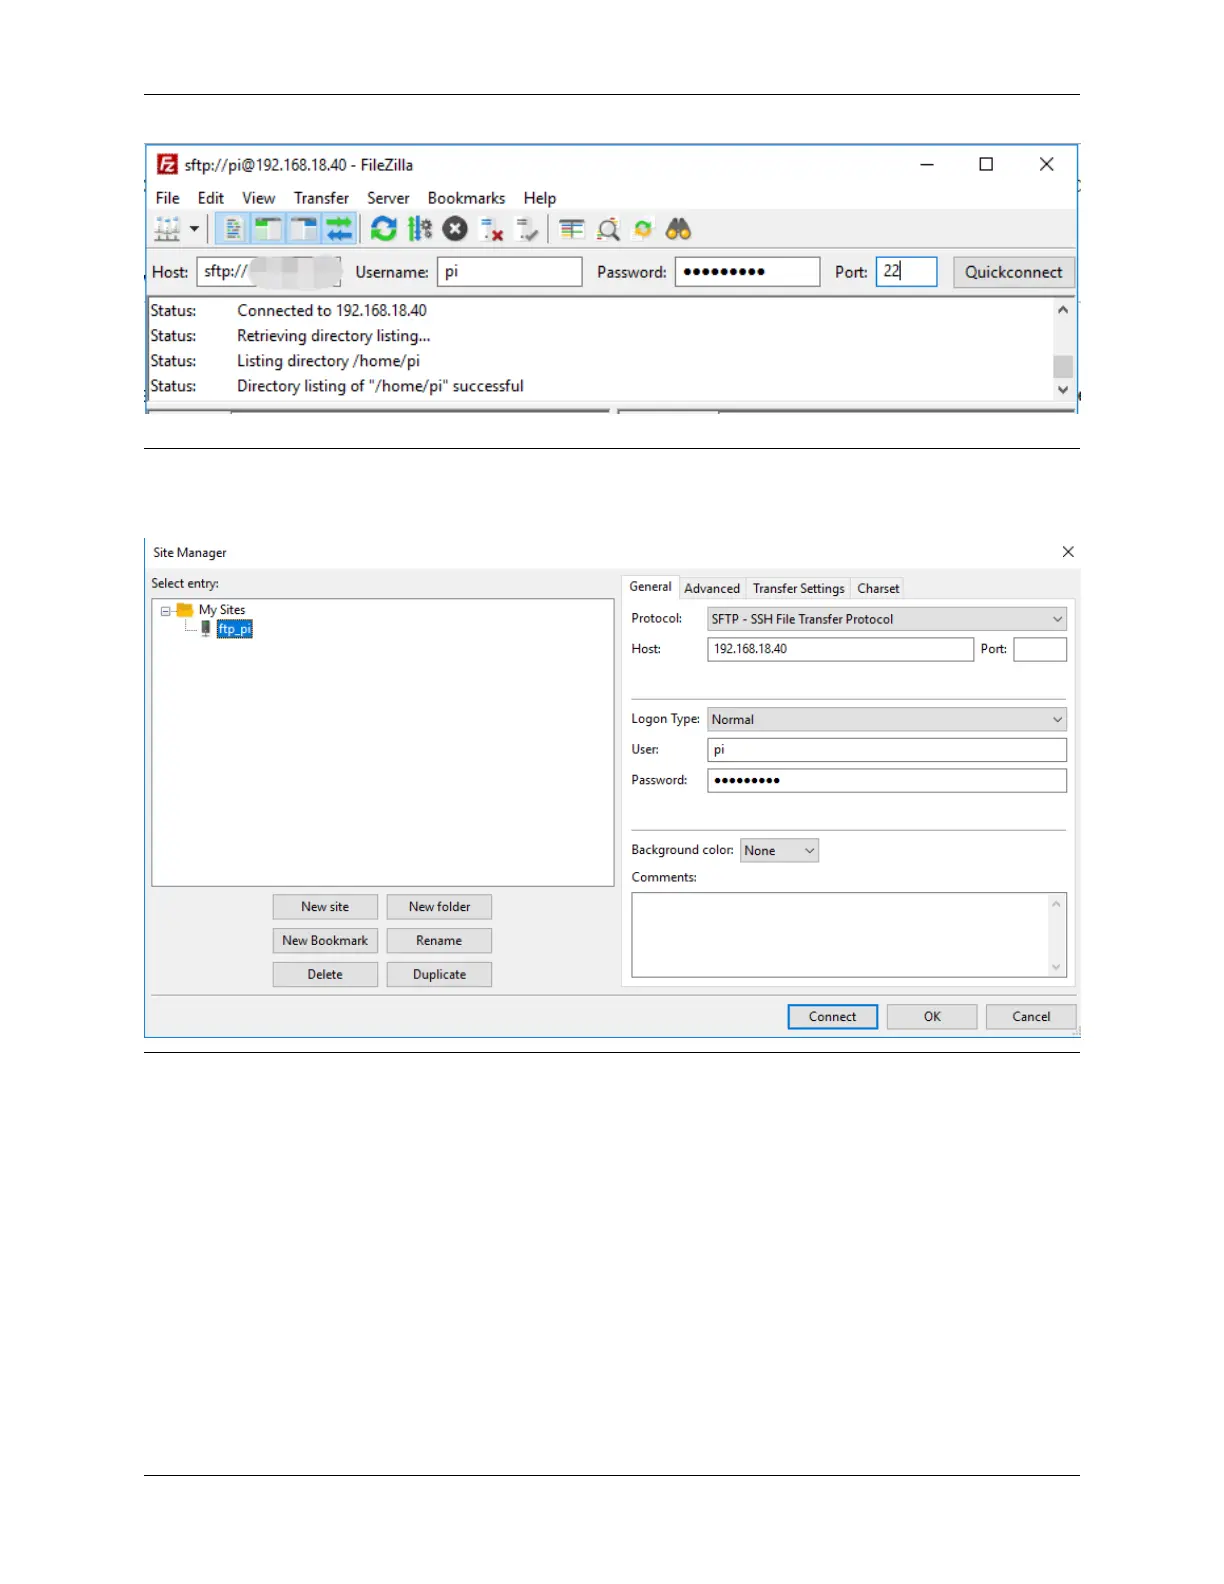Click the New site button
1224x1584 pixels.
[325, 907]
